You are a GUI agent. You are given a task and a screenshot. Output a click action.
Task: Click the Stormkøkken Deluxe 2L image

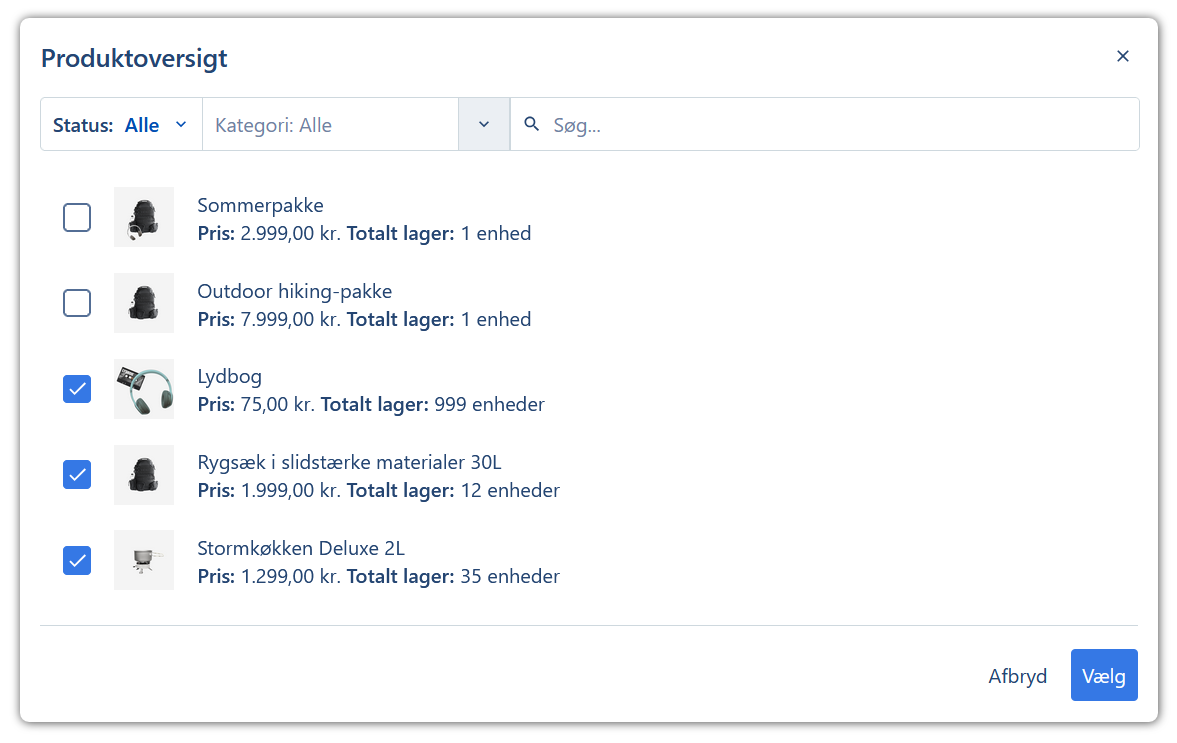click(144, 560)
